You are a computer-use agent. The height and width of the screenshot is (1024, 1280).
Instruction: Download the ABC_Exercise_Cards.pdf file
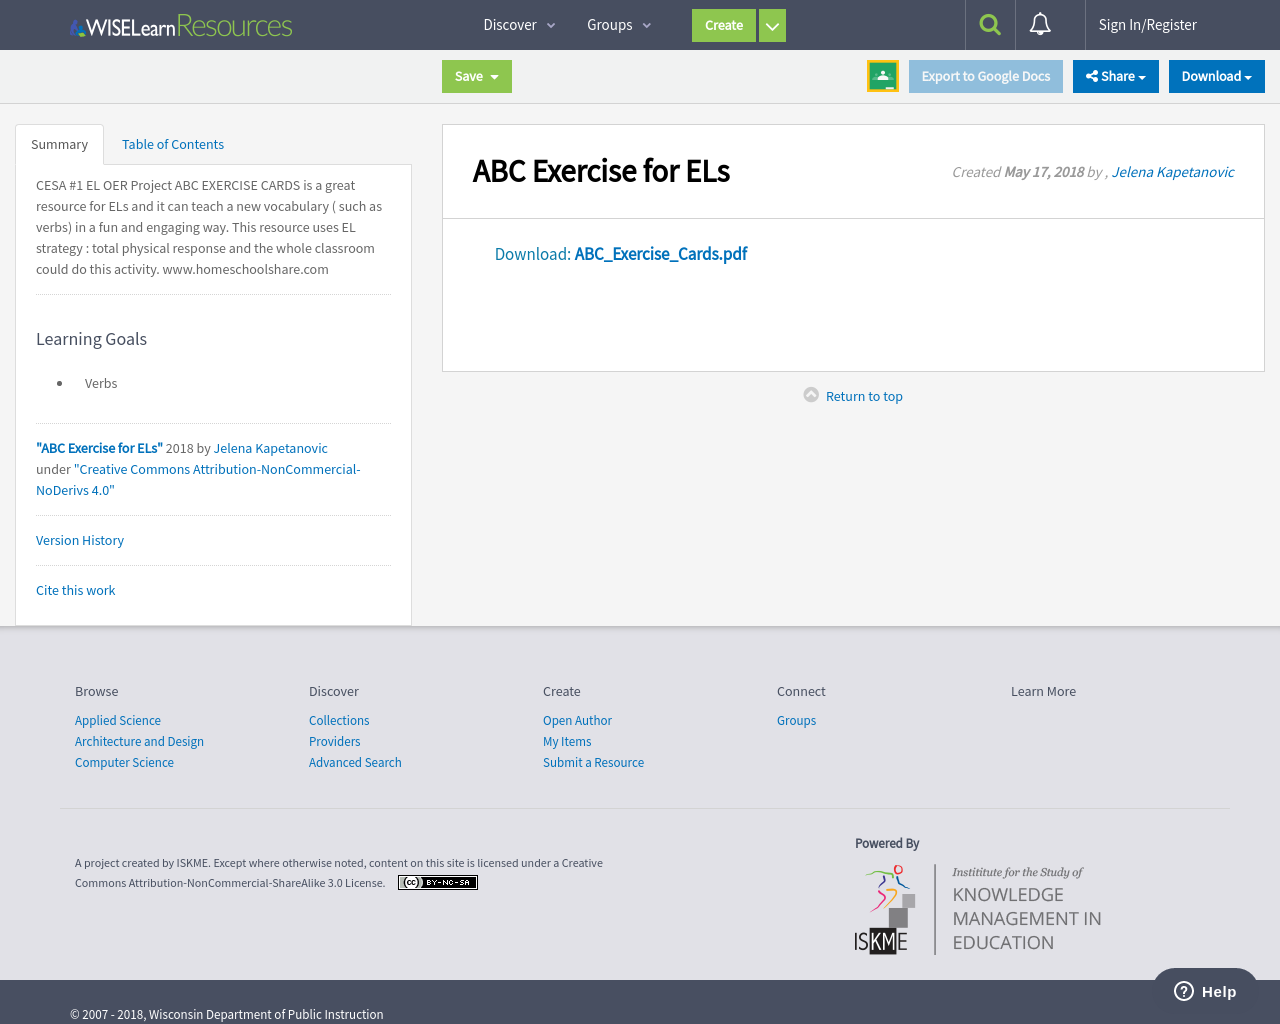pyautogui.click(x=660, y=253)
